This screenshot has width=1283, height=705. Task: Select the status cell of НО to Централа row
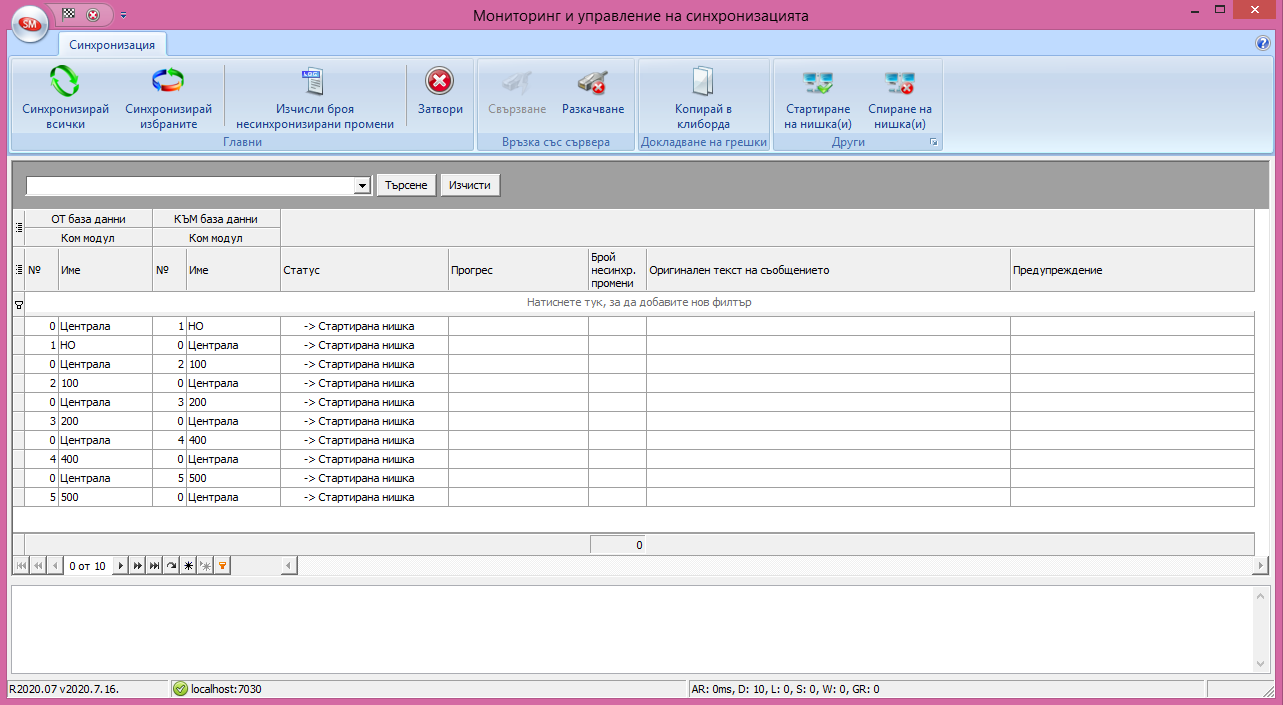(364, 345)
